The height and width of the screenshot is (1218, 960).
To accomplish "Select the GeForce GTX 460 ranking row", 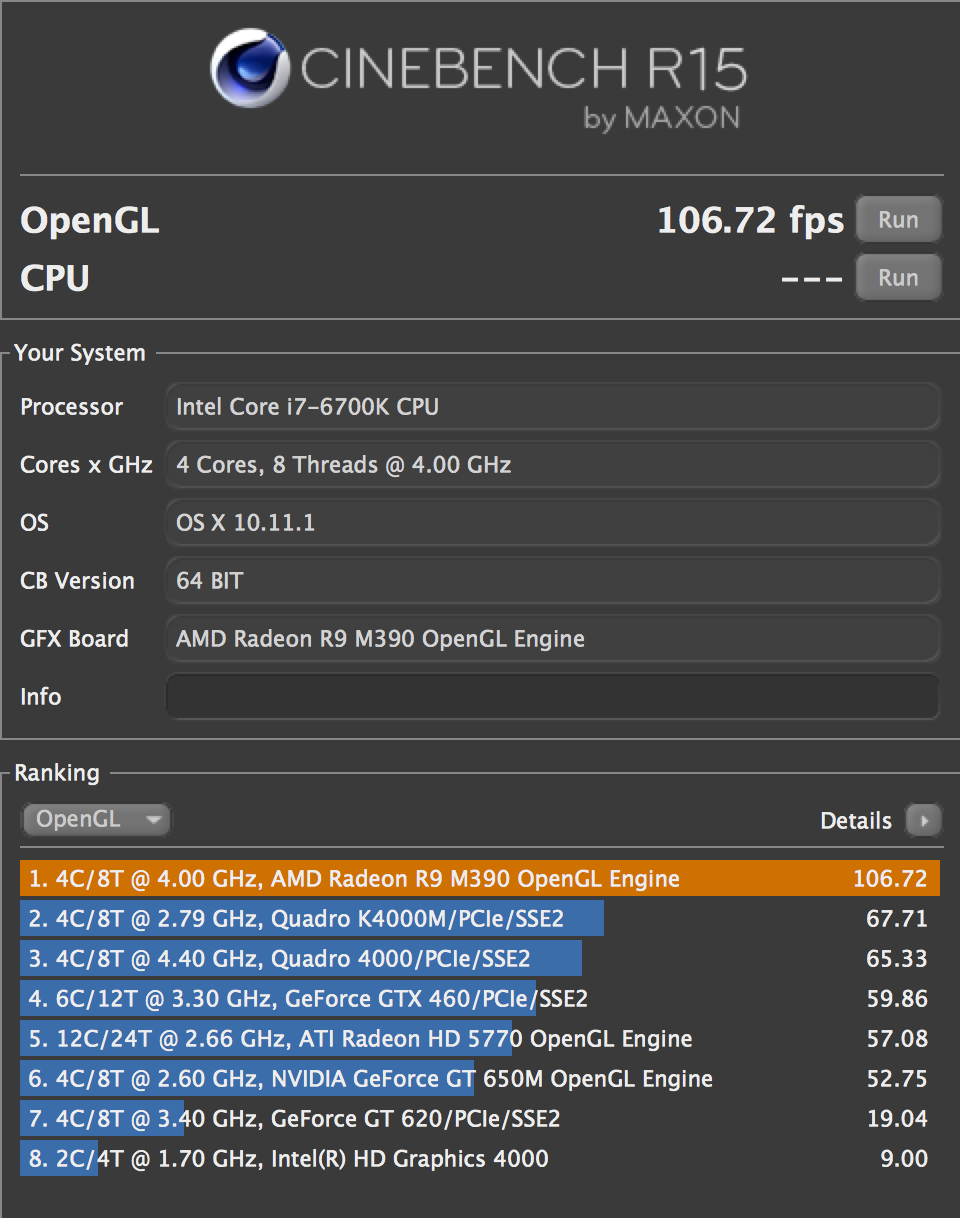I will click(479, 998).
